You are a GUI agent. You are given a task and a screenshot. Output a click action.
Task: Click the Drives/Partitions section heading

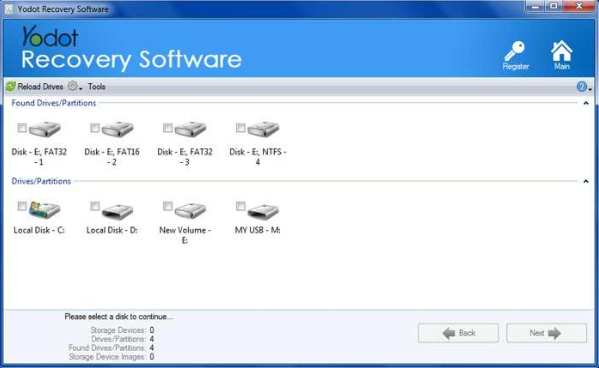(41, 181)
